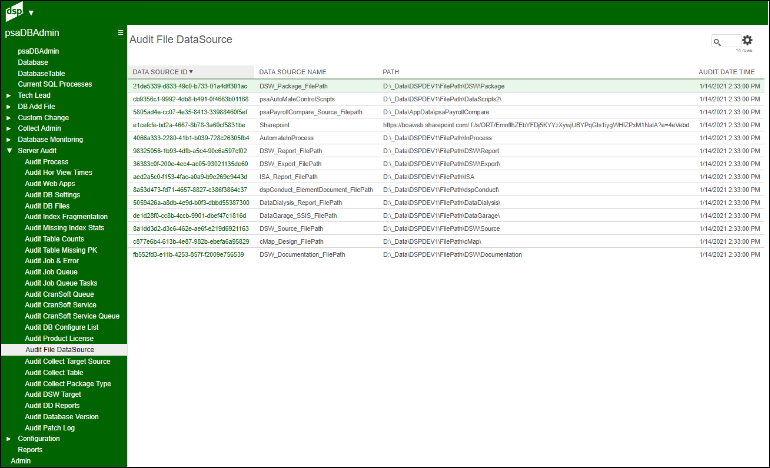
Task: Open the Admin menu item
Action: (x=21, y=461)
